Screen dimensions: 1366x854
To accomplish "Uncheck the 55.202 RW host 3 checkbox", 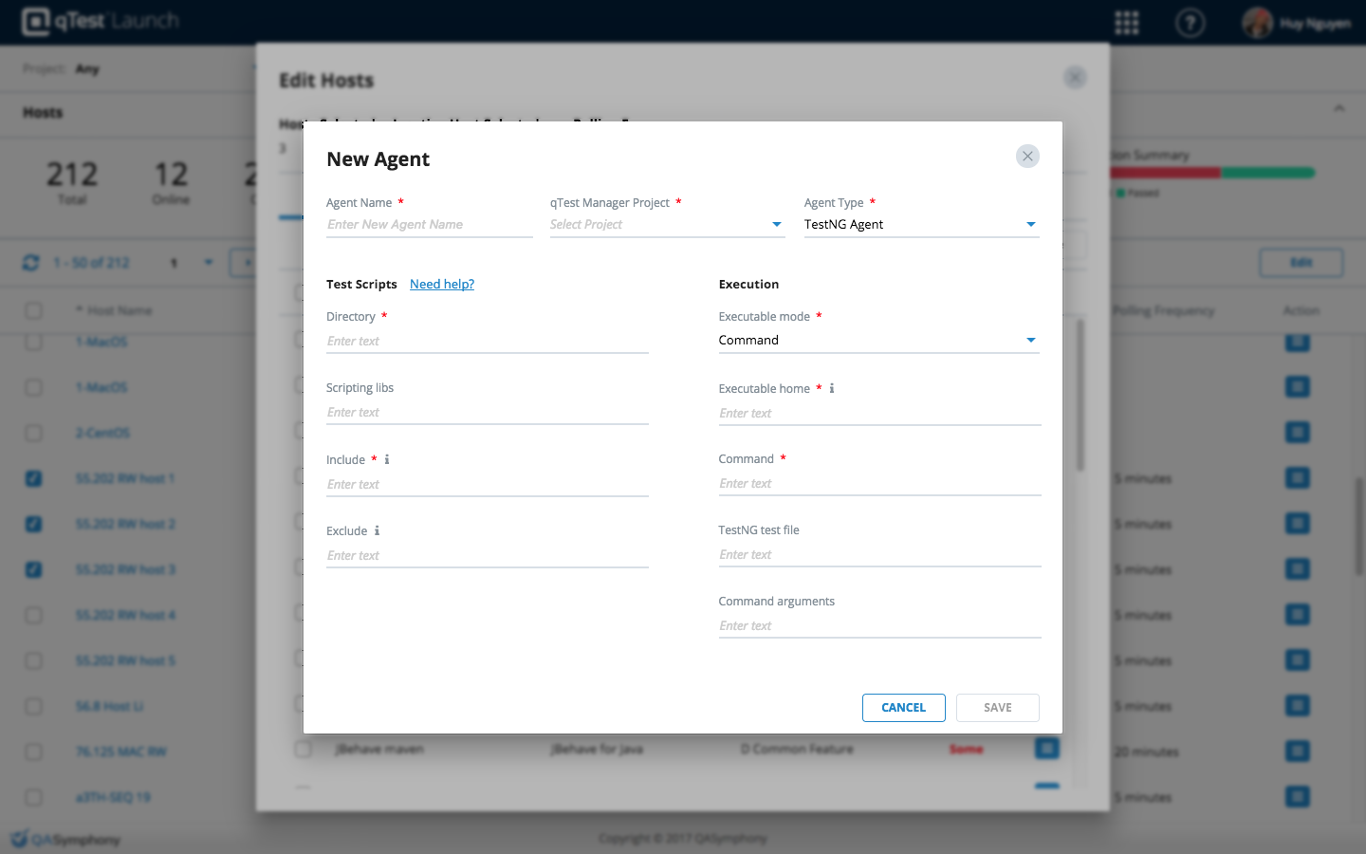I will click(34, 570).
